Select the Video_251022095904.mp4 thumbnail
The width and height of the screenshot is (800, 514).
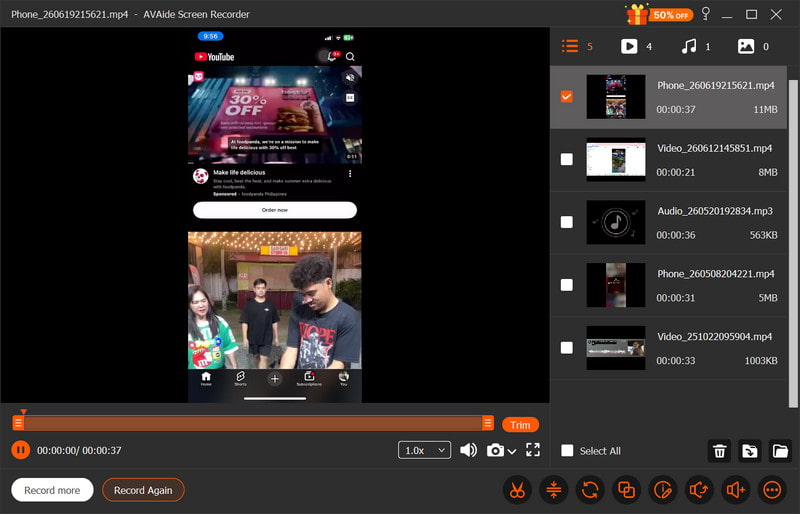point(616,348)
